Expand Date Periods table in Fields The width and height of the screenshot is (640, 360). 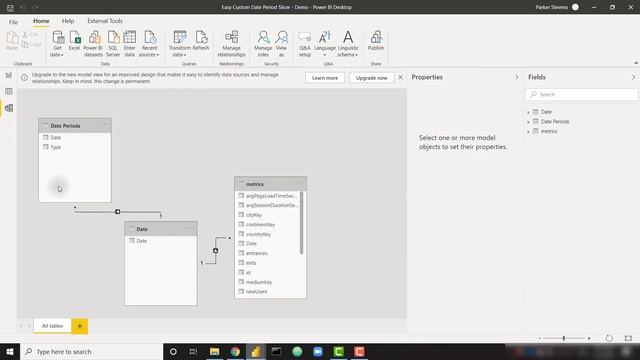[x=528, y=122]
